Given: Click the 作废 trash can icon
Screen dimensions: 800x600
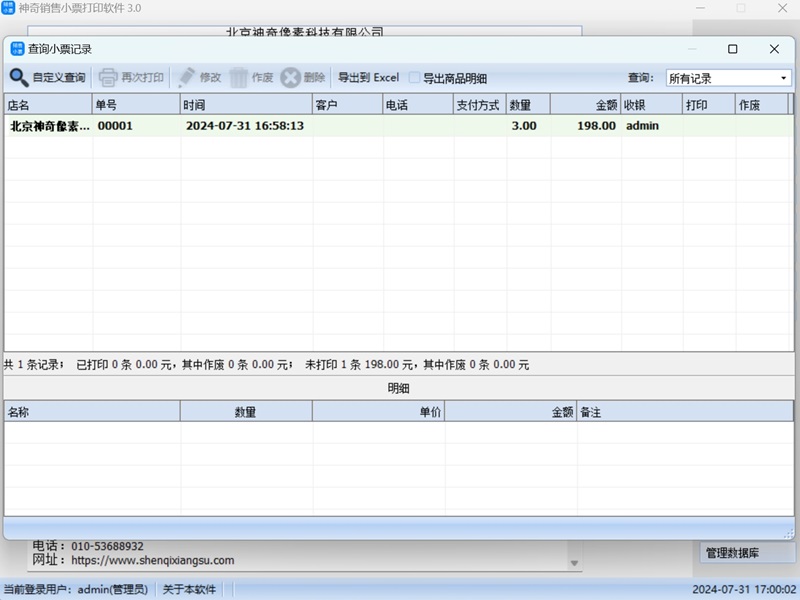Looking at the screenshot, I should coord(239,77).
